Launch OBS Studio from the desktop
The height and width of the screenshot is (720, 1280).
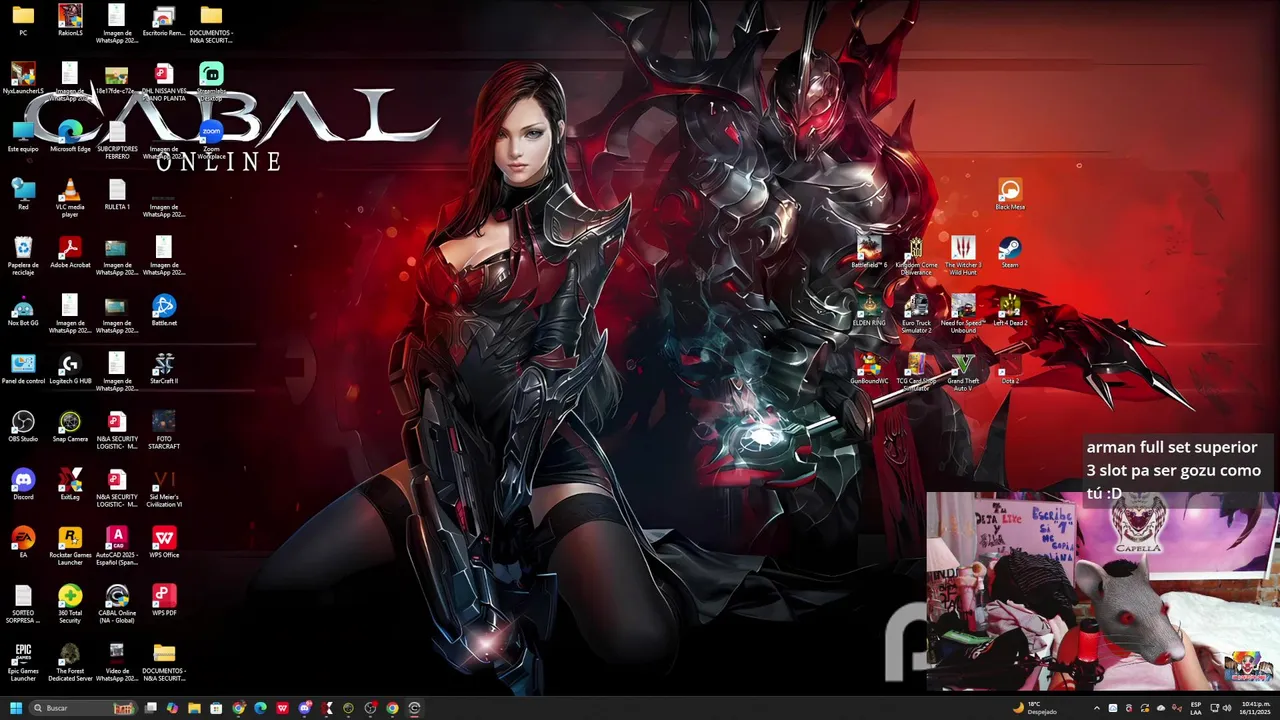[x=23, y=426]
